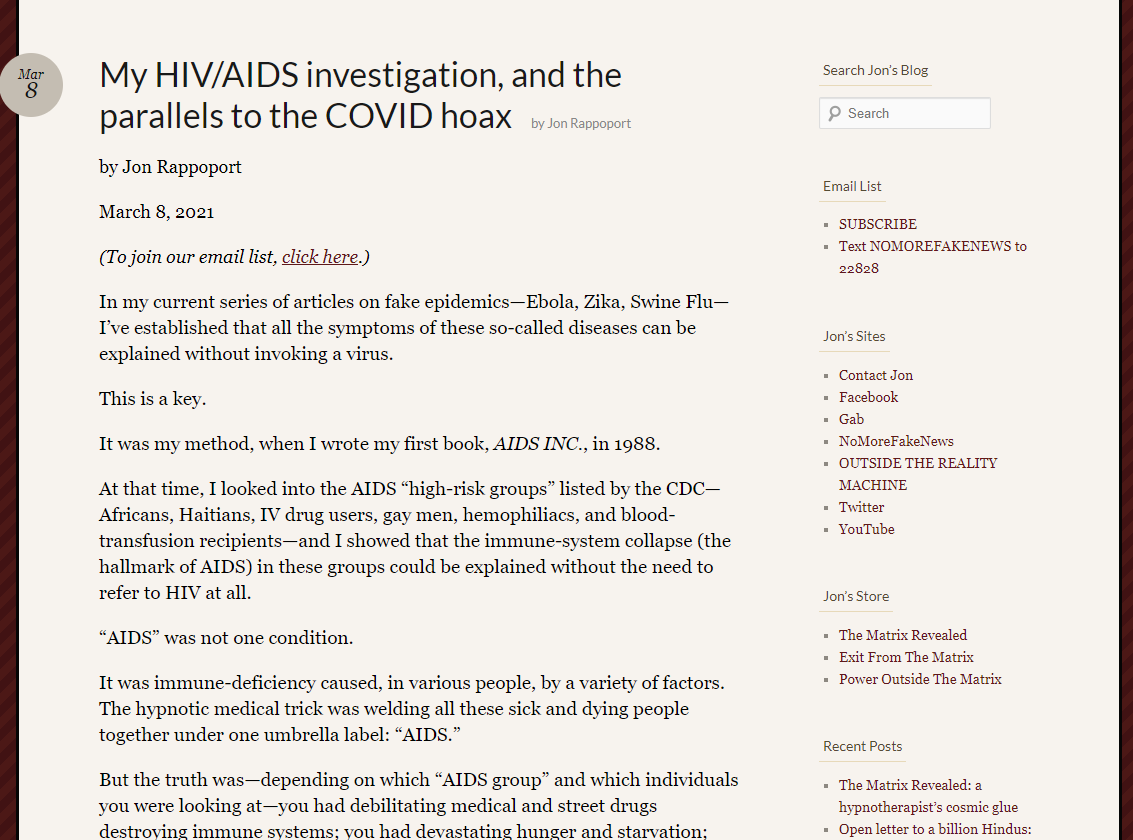Open the SUBSCRIBE link
The image size is (1133, 840).
[x=877, y=225]
